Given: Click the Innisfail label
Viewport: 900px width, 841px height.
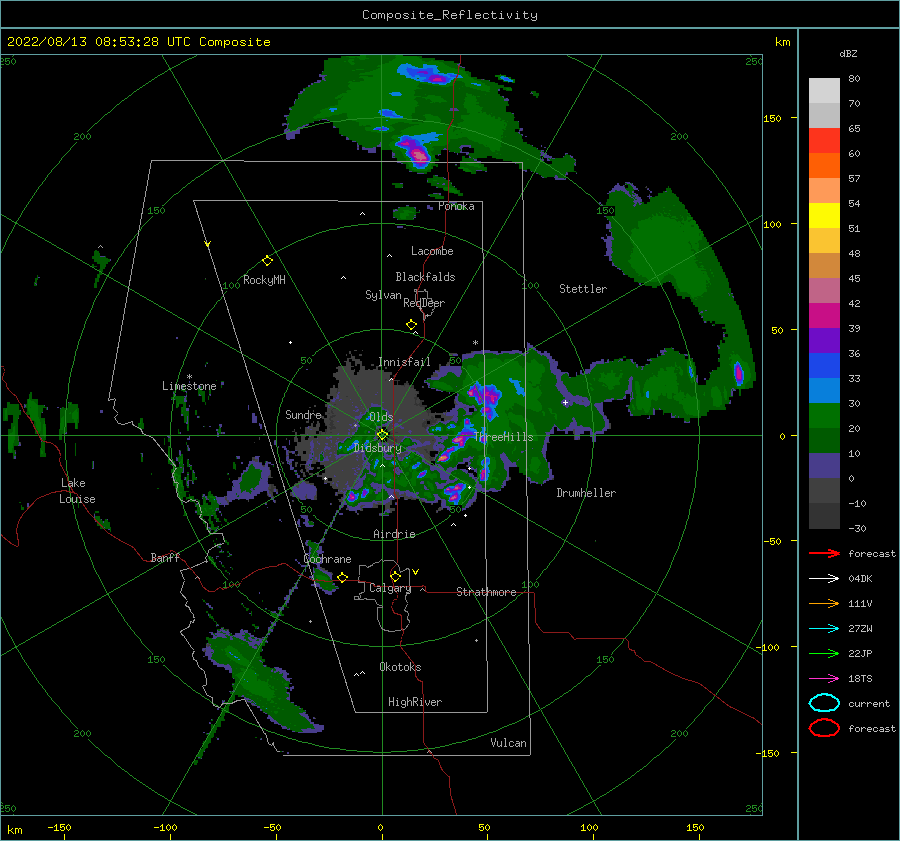Looking at the screenshot, I should [x=404, y=362].
